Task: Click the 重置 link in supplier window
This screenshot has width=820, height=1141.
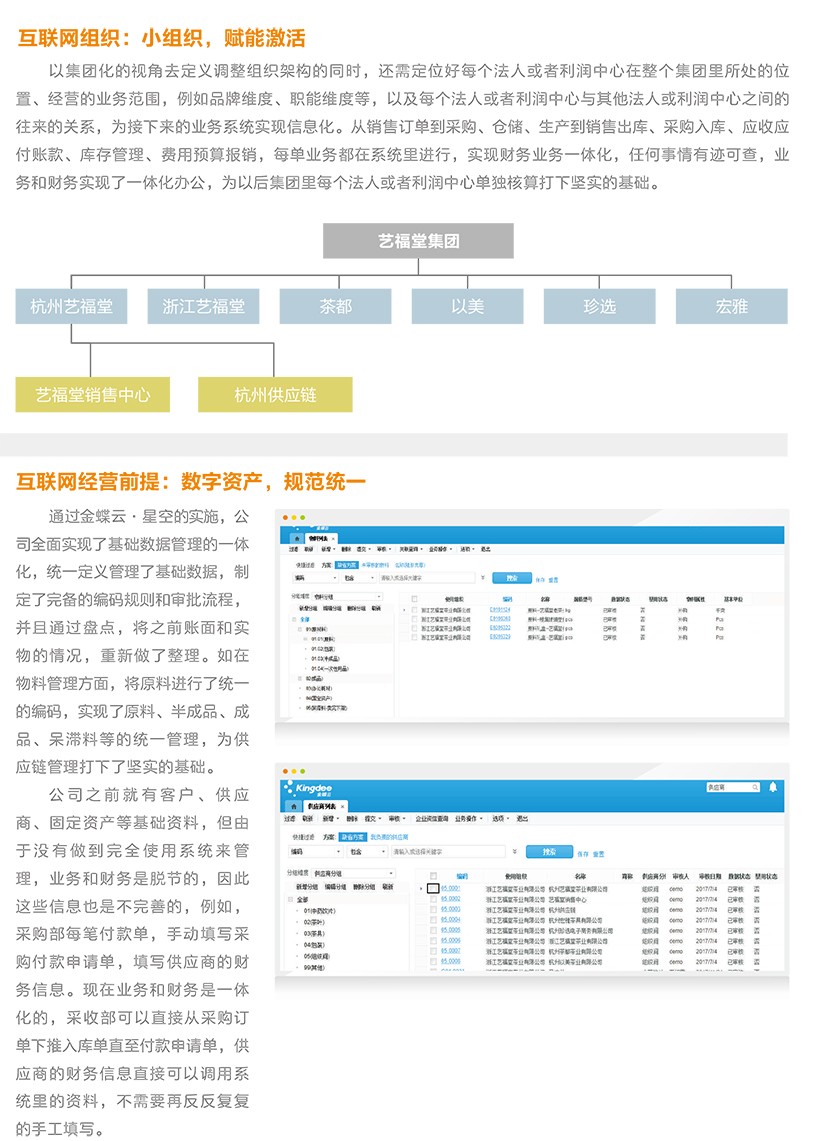Action: (x=598, y=854)
